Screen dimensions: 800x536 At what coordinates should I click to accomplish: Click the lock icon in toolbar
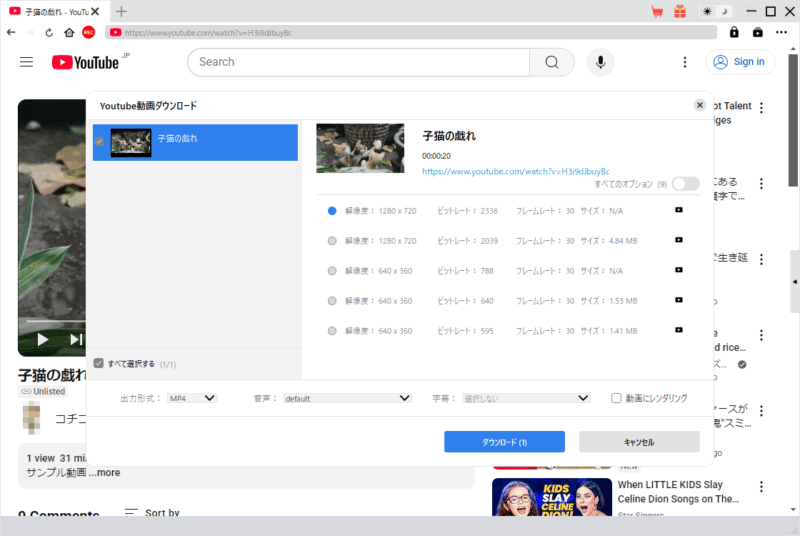click(734, 33)
